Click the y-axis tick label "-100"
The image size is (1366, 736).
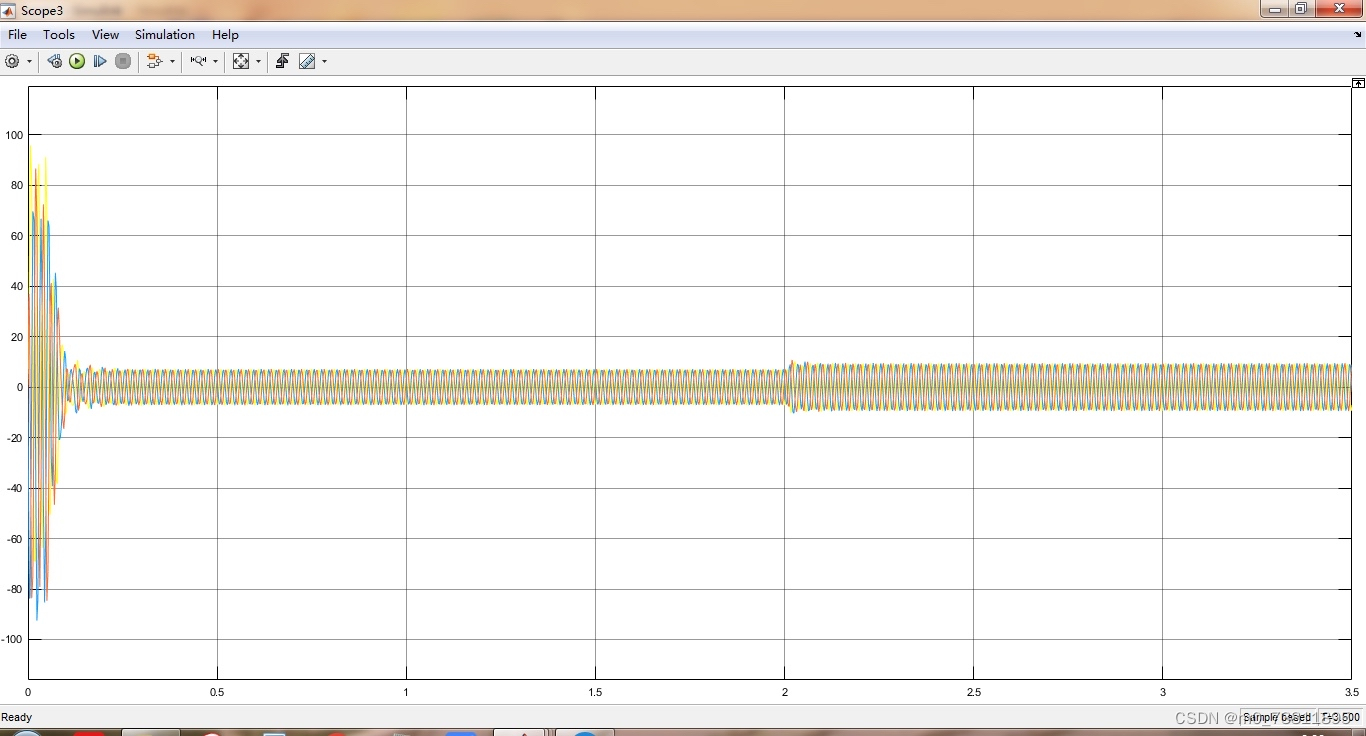coord(12,640)
